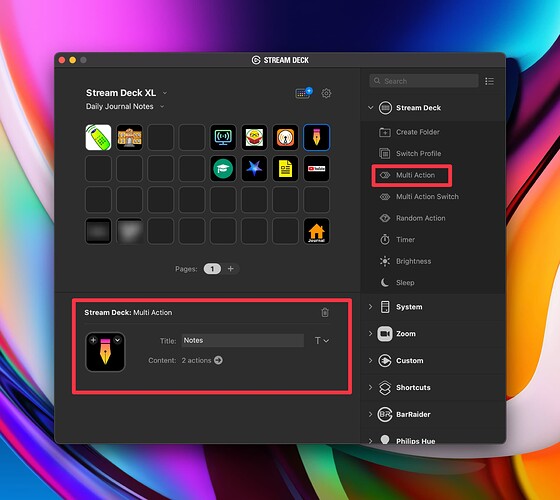Select the orange building key icon
This screenshot has width=560, height=500.
(x=129, y=137)
